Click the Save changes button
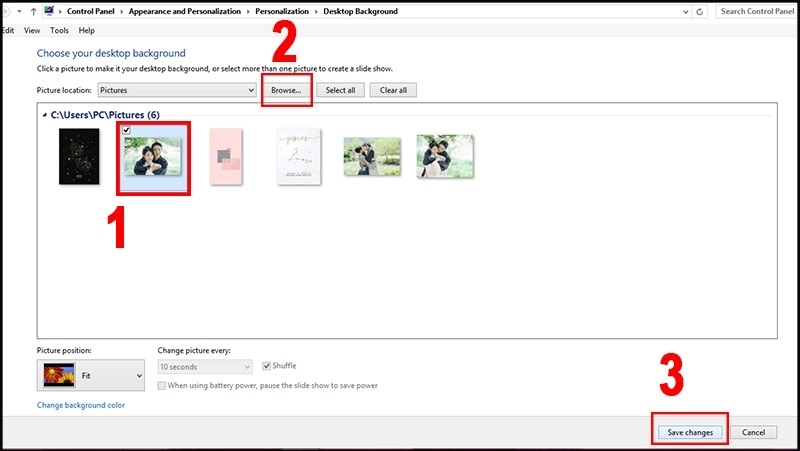800x451 pixels. [x=690, y=432]
